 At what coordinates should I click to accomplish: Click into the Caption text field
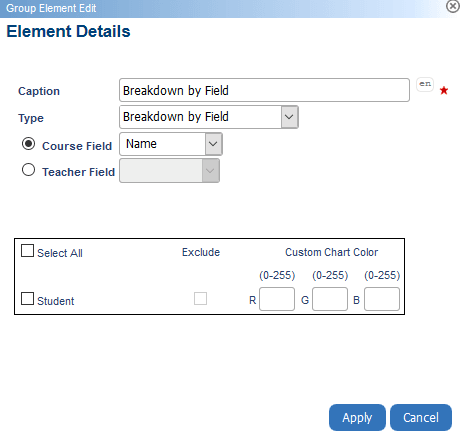coord(264,90)
